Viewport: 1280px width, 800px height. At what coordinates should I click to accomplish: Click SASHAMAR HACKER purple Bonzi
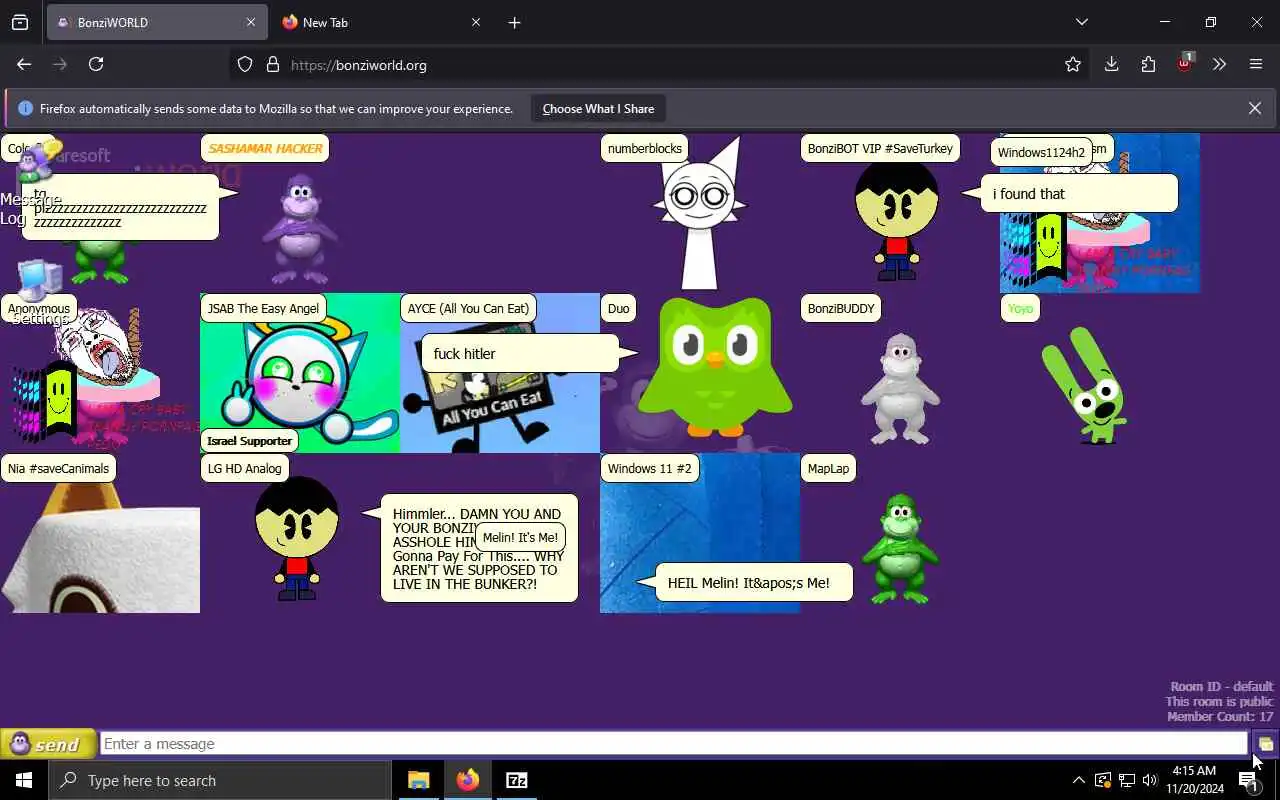coord(299,228)
